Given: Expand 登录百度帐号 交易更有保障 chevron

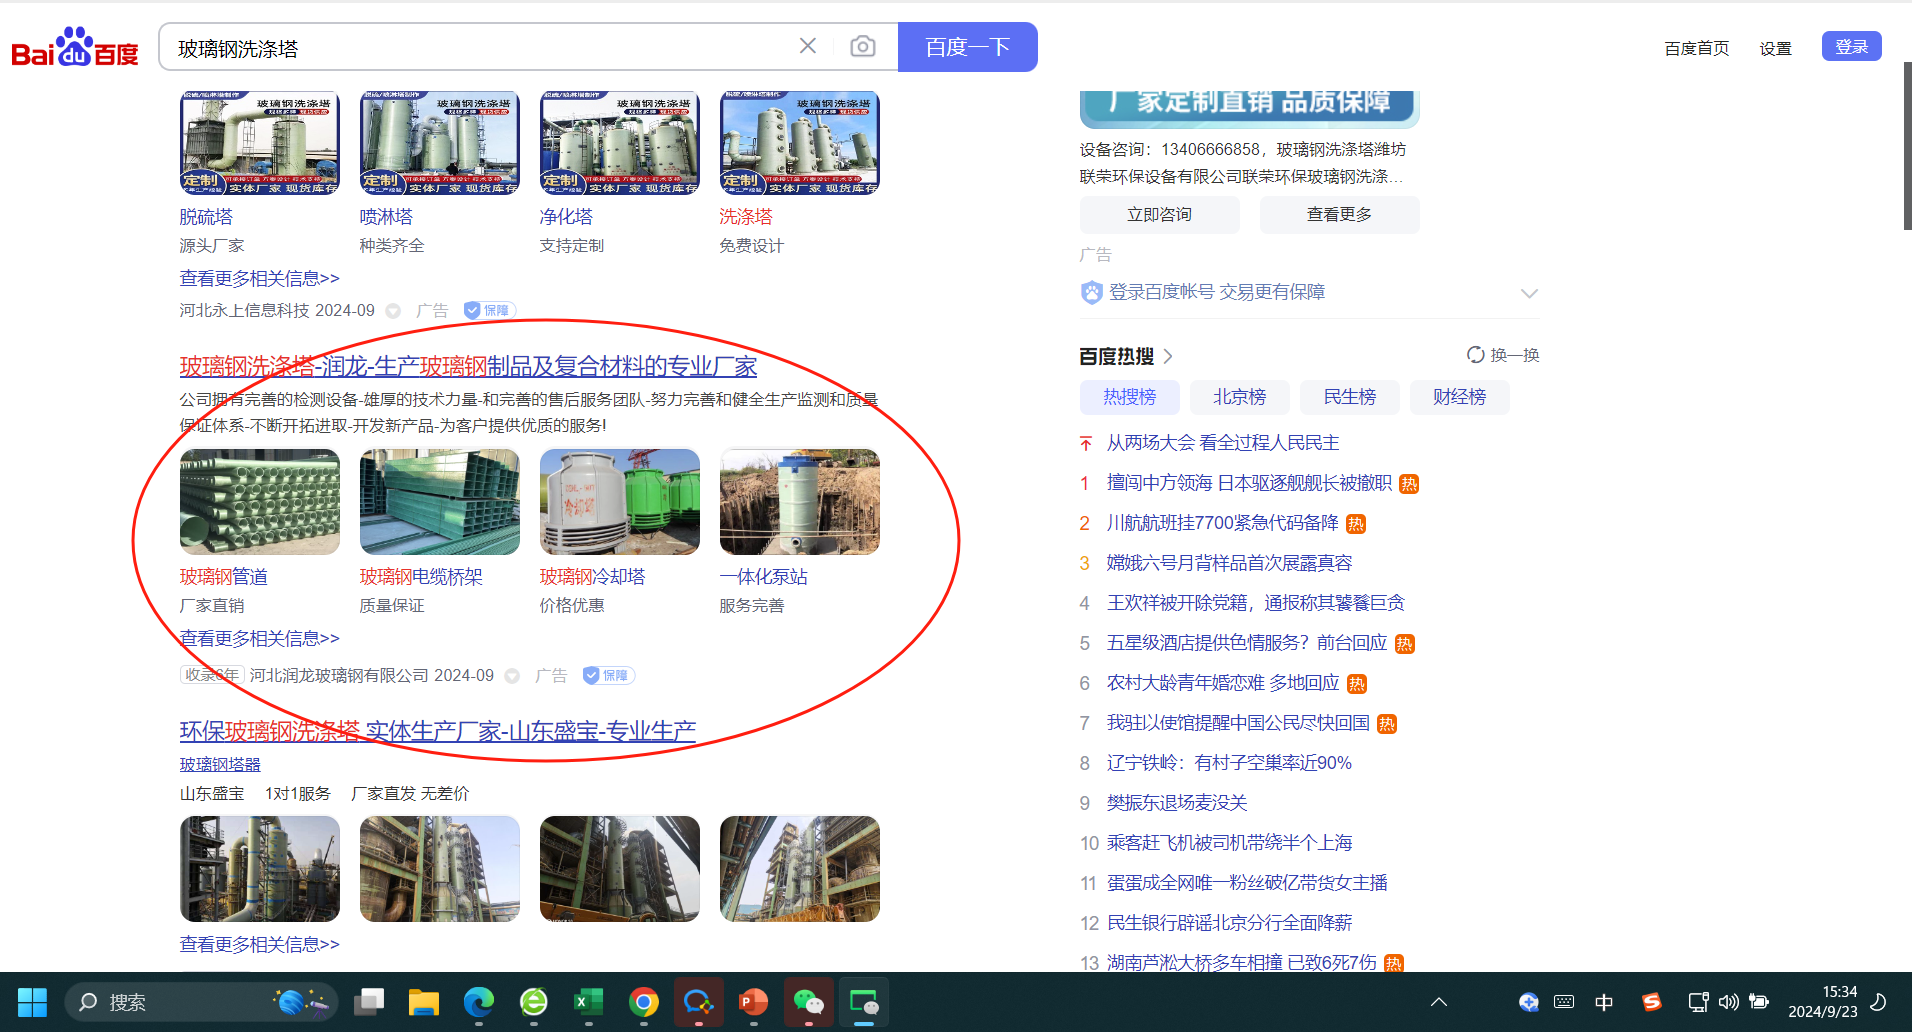Looking at the screenshot, I should pos(1529,293).
